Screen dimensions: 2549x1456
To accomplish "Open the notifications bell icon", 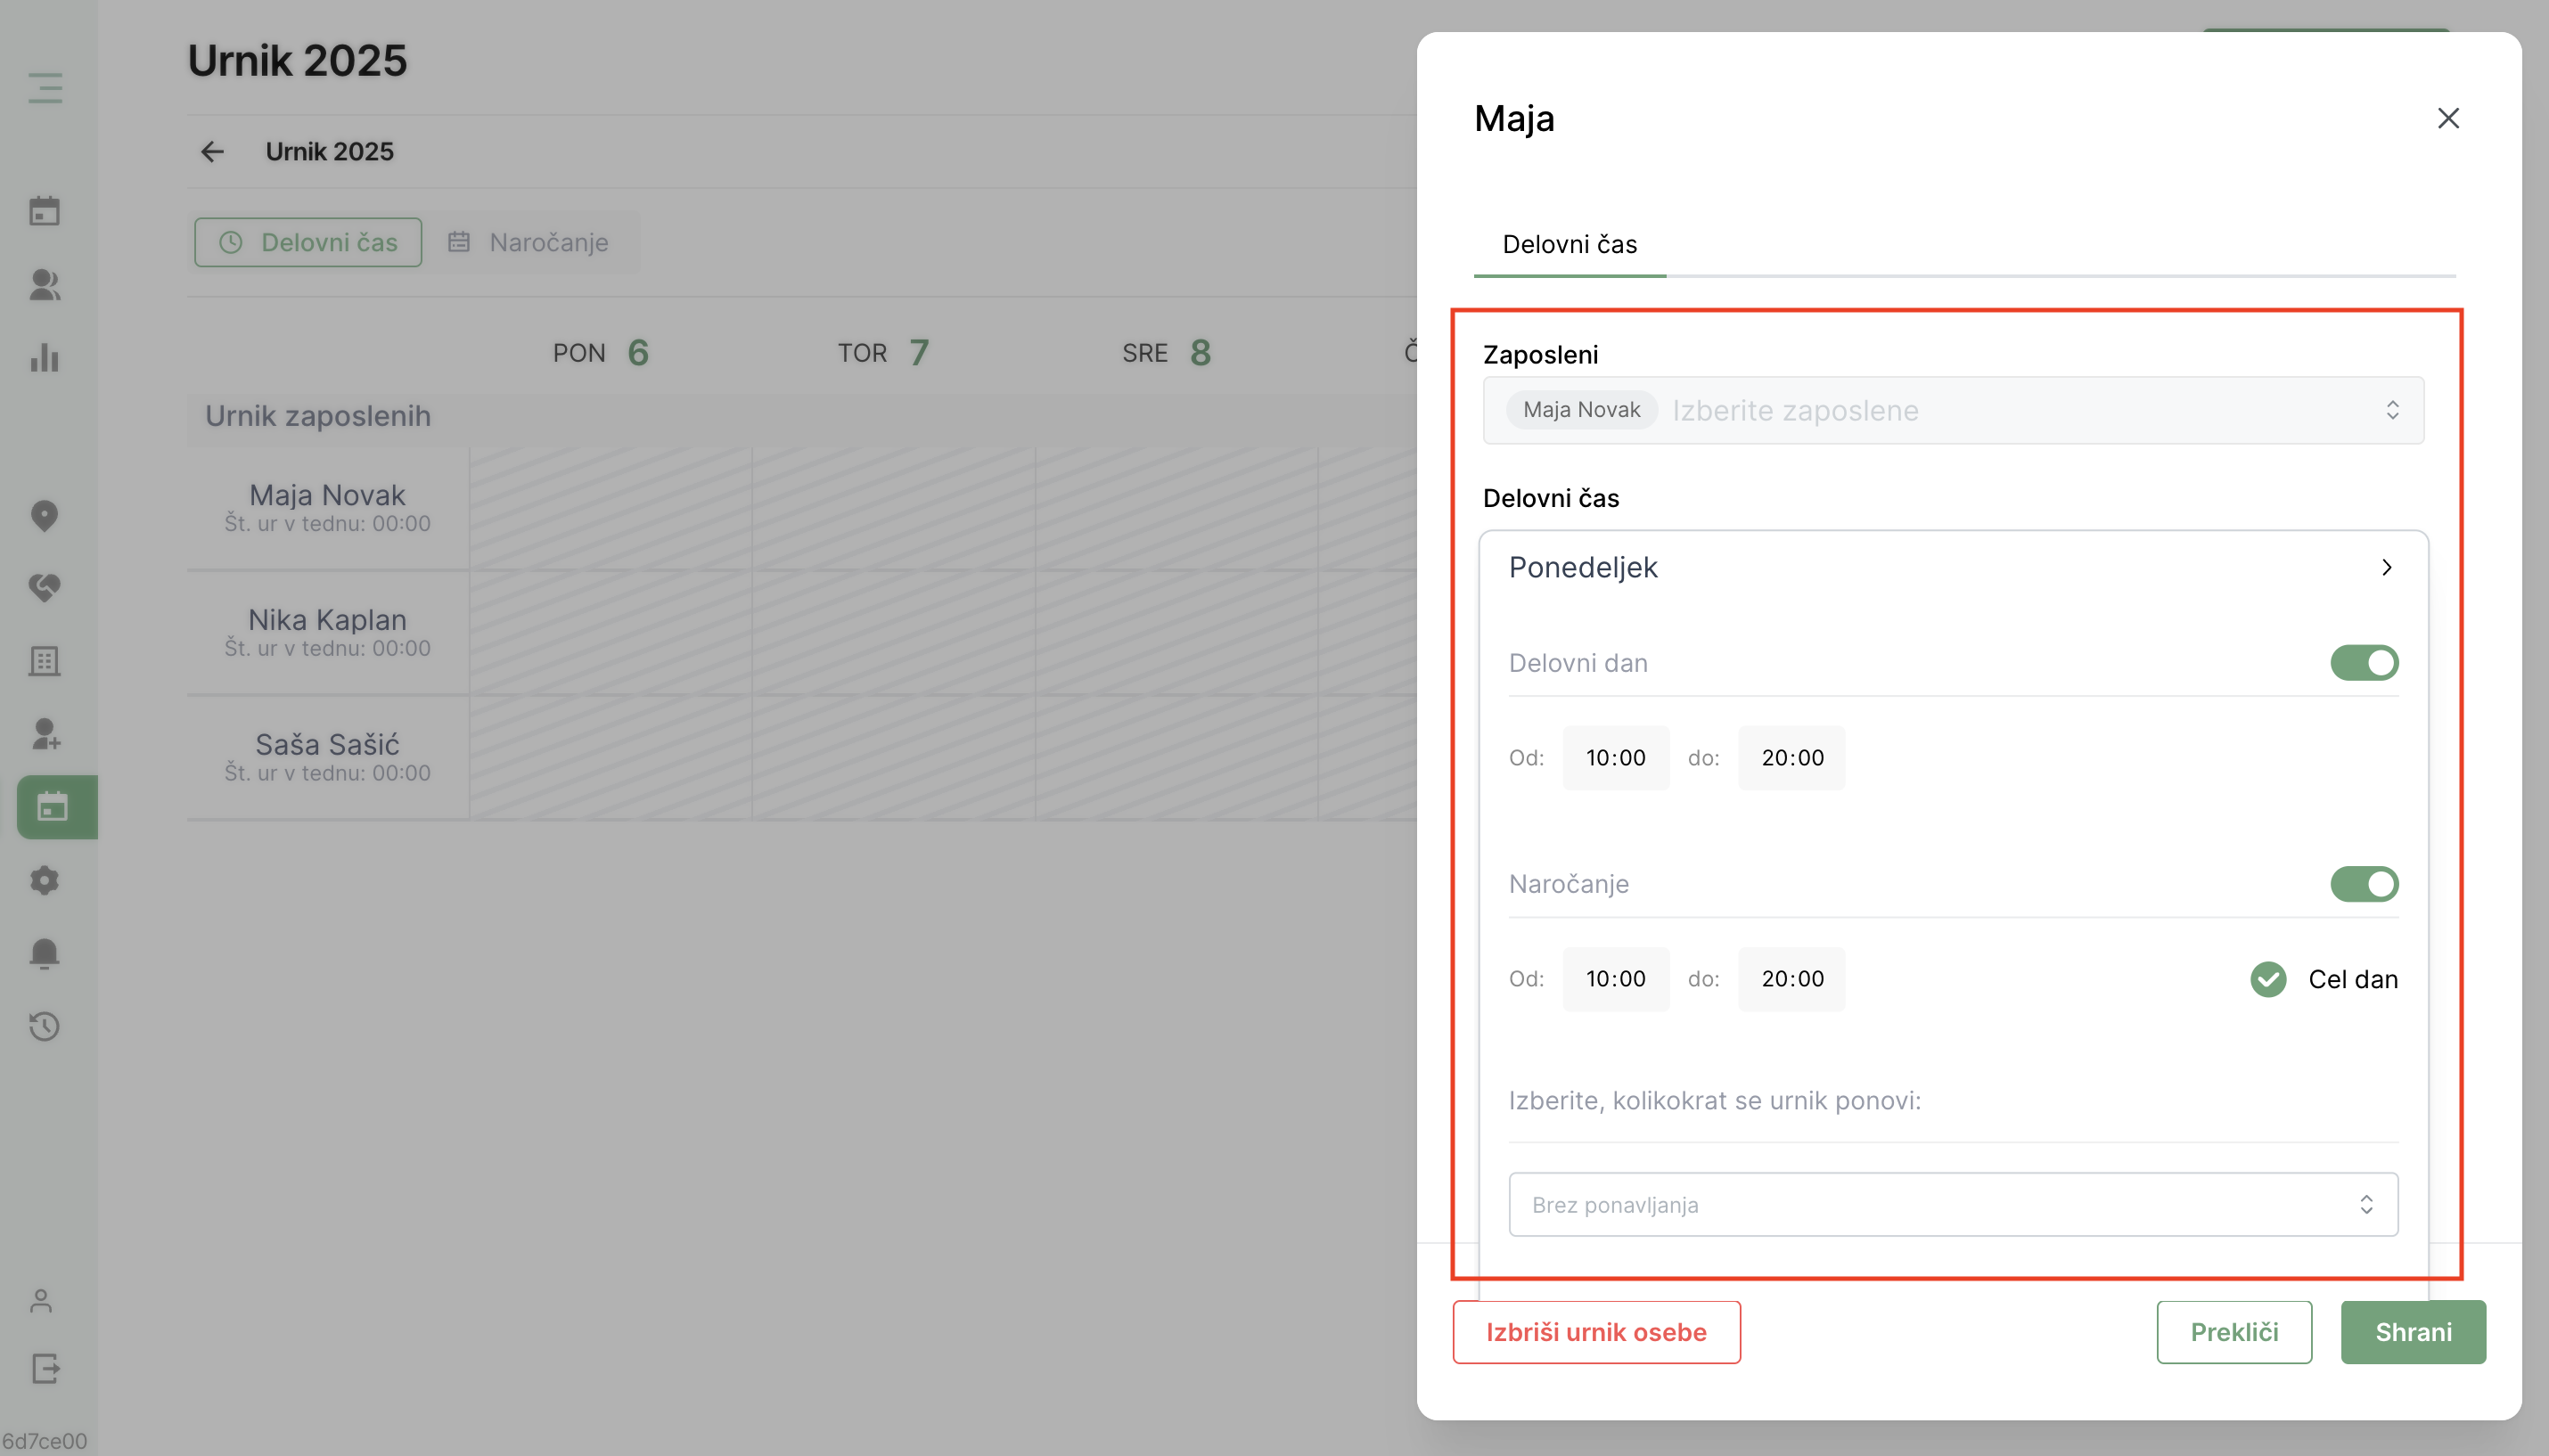I will [45, 954].
